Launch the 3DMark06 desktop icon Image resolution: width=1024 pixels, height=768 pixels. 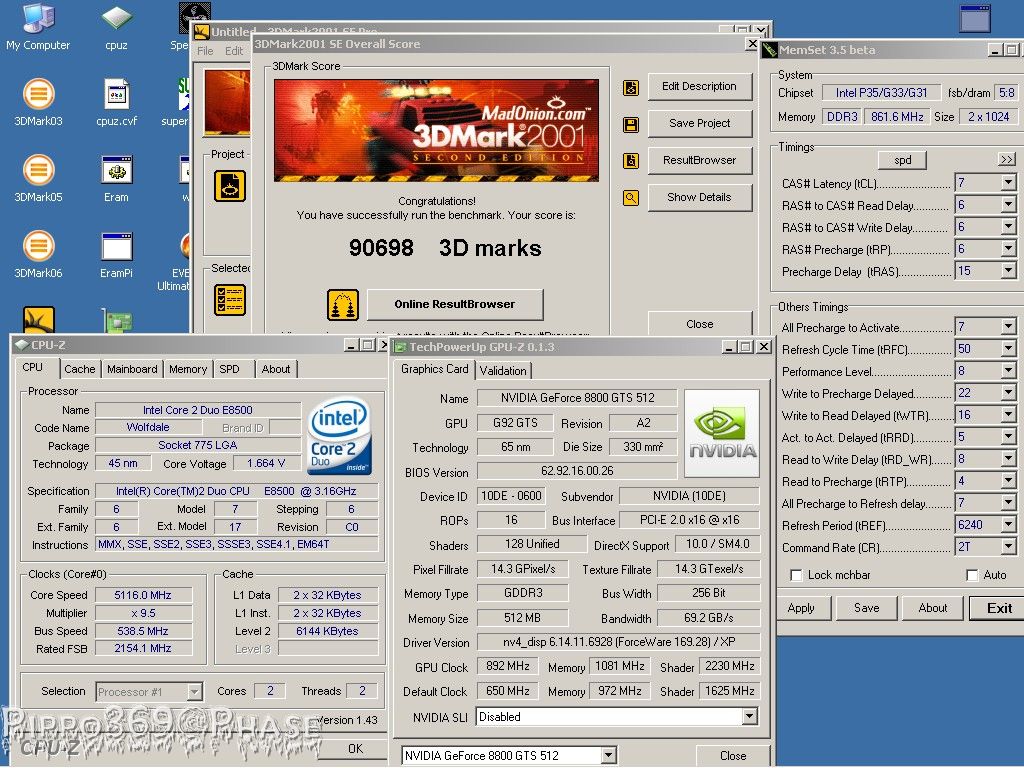point(39,255)
